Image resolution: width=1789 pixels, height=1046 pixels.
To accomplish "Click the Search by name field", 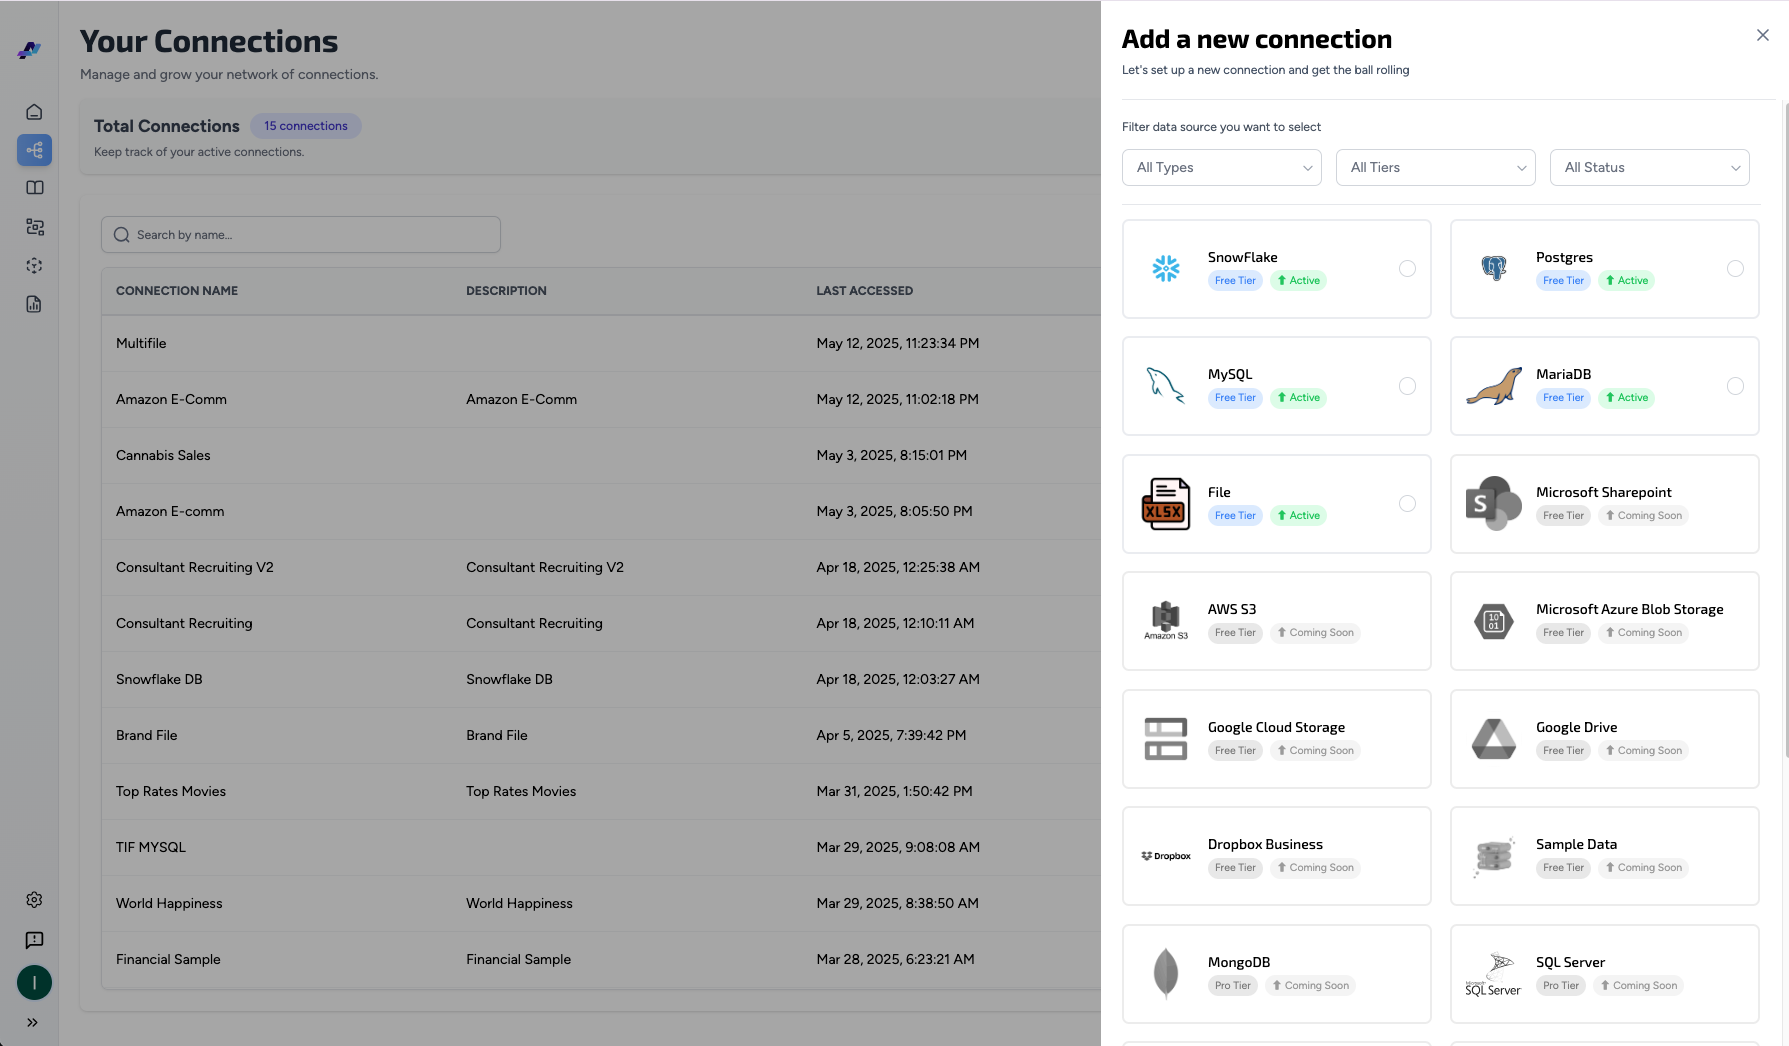I will pyautogui.click(x=301, y=235).
